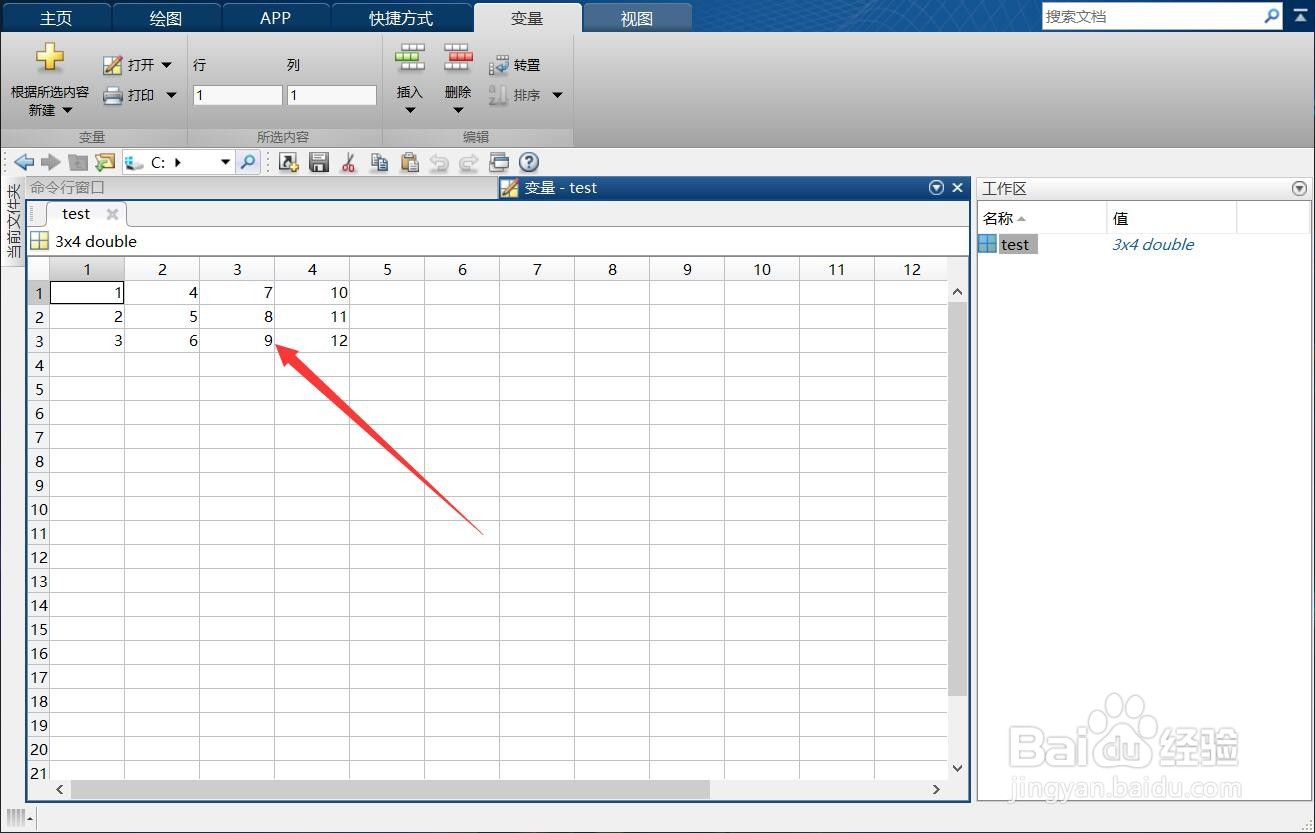This screenshot has height=833, width=1315.
Task: Click the Sort icon
Action: 499,95
